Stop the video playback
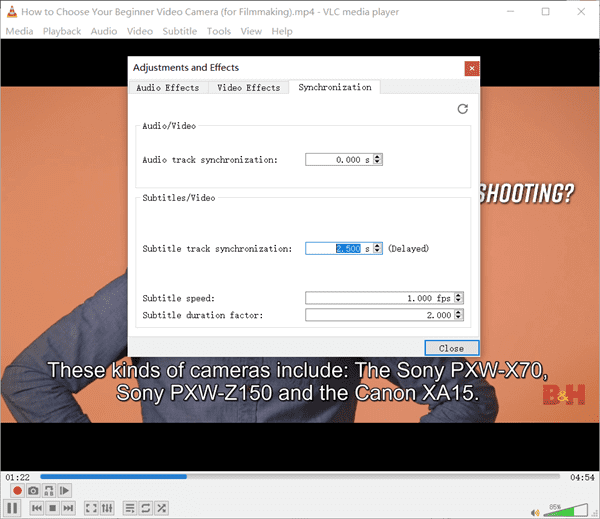The width and height of the screenshot is (600, 519). click(52, 508)
